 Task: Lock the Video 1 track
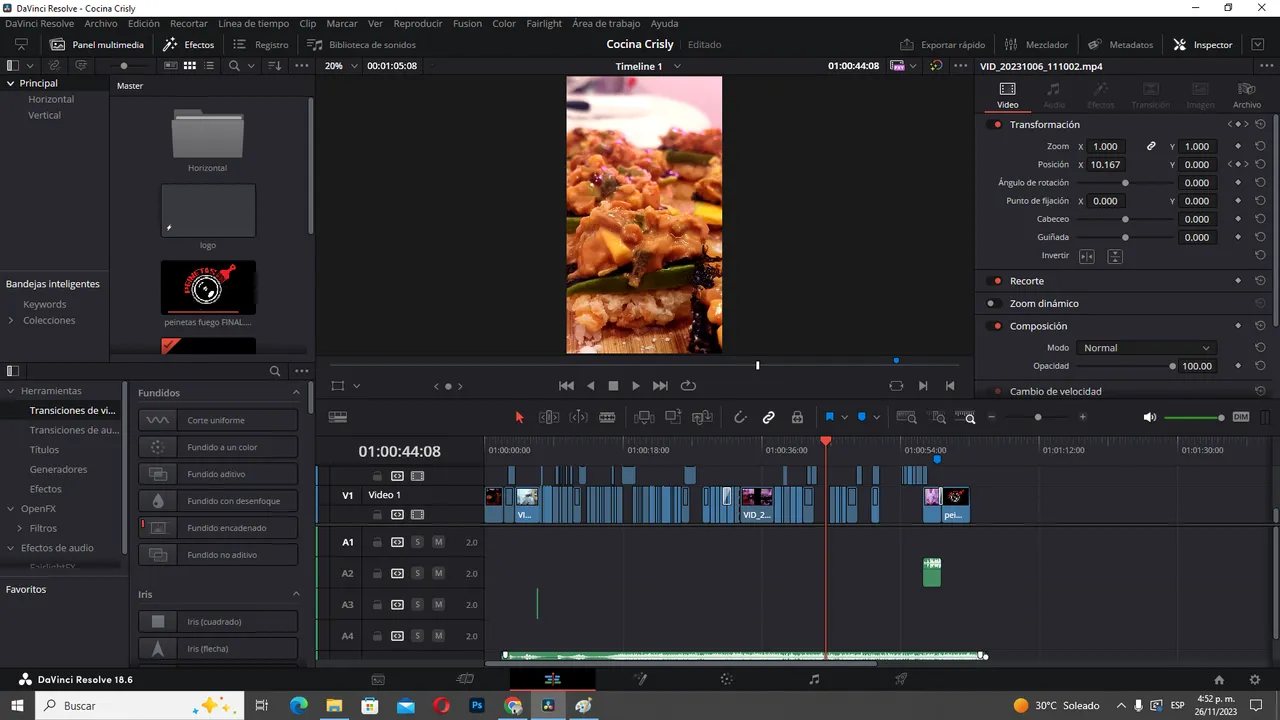377,515
